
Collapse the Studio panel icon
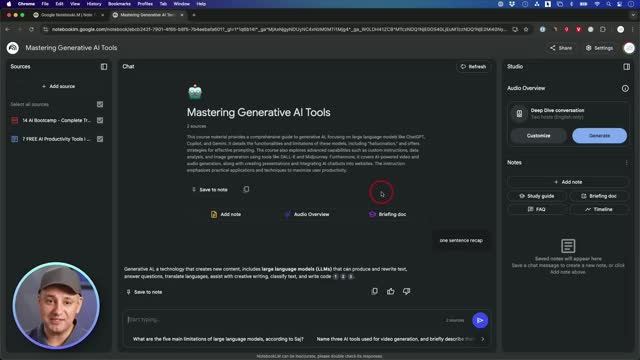click(627, 67)
